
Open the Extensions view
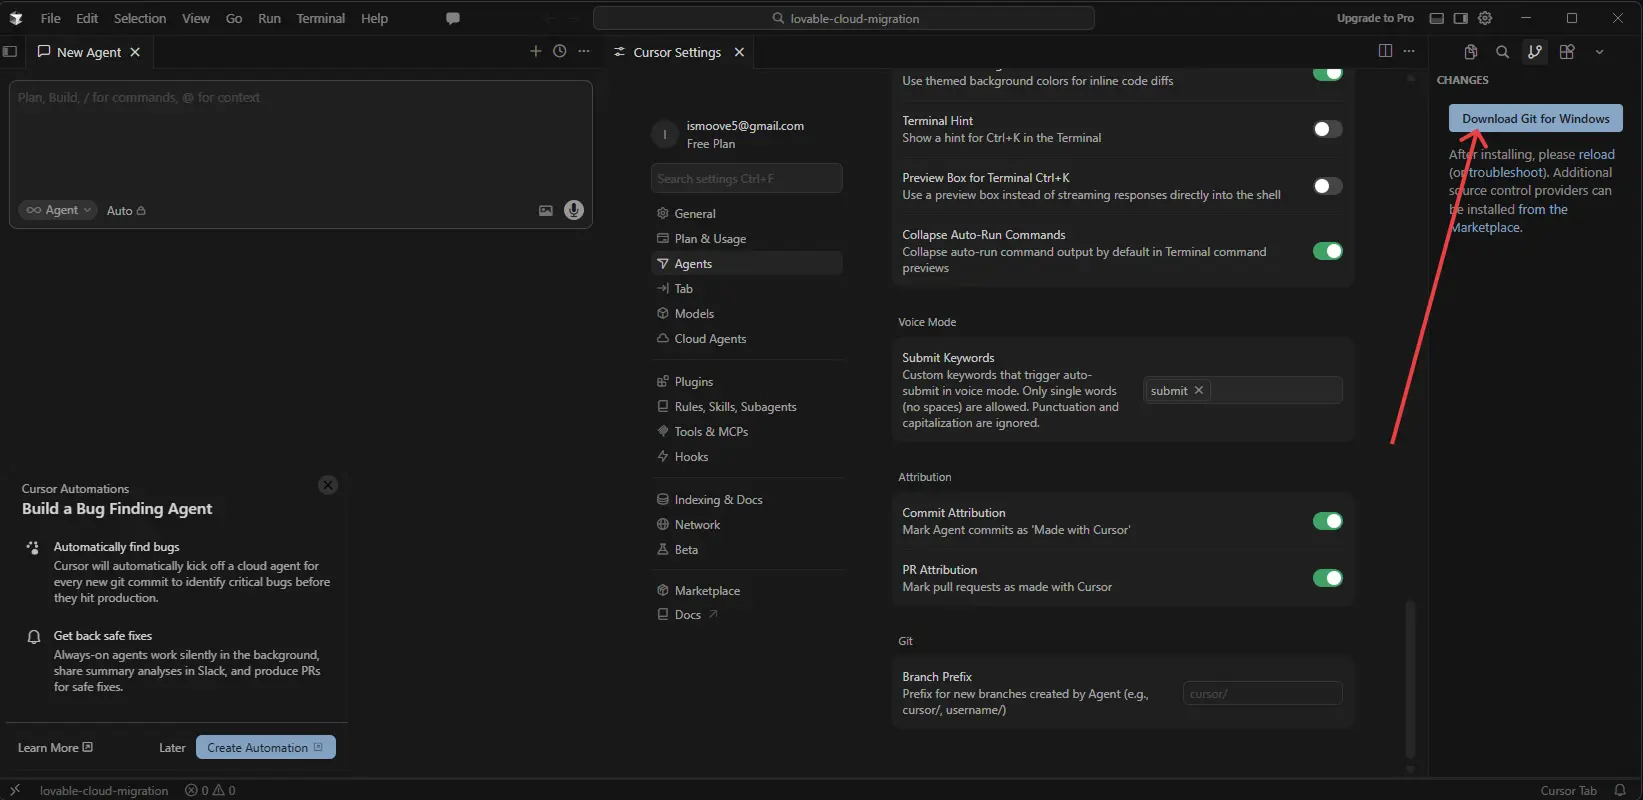[1567, 52]
